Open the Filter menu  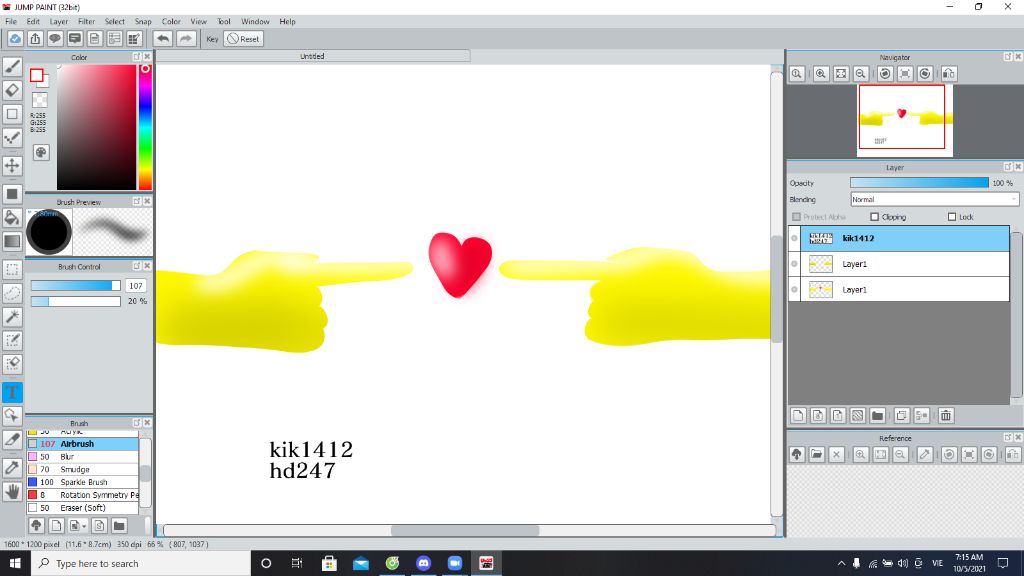pyautogui.click(x=87, y=22)
